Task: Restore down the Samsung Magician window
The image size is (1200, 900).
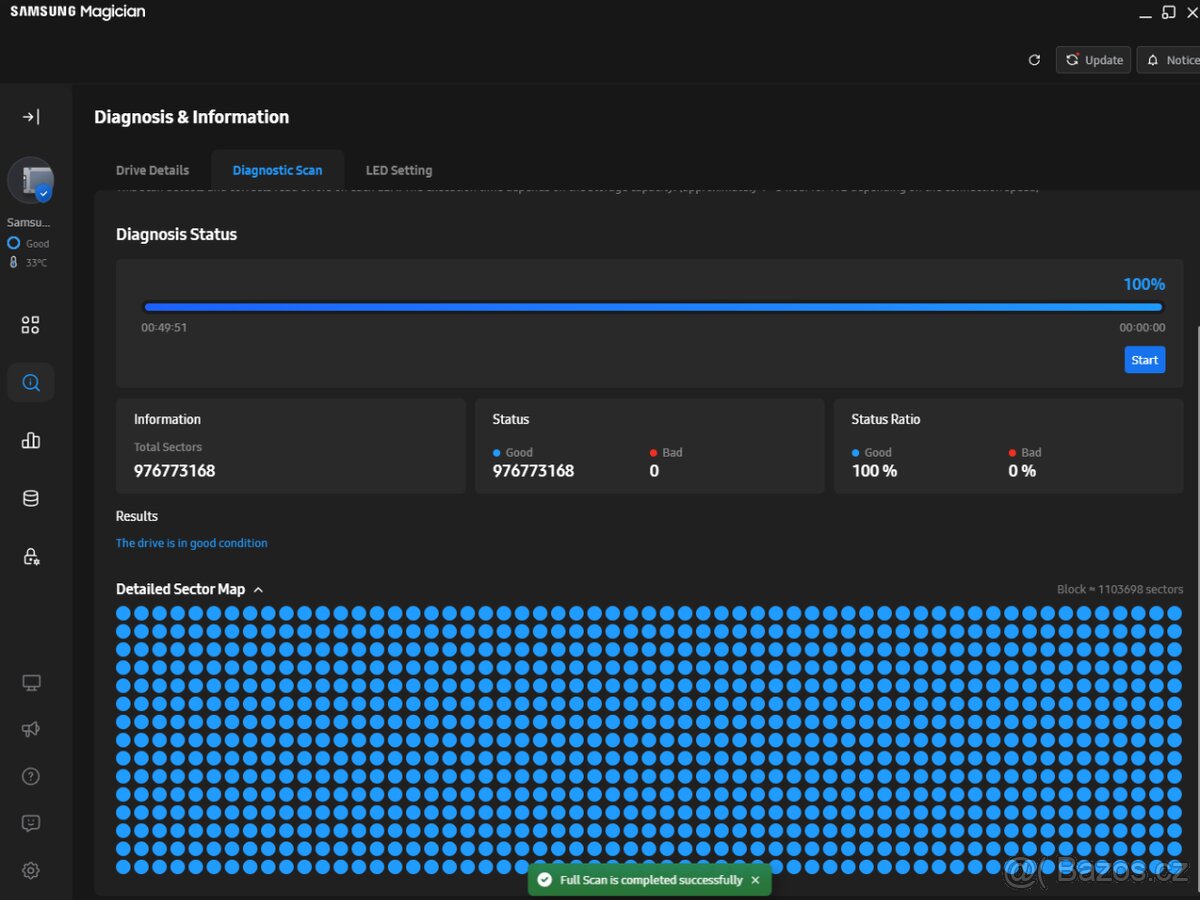Action: pos(1169,12)
